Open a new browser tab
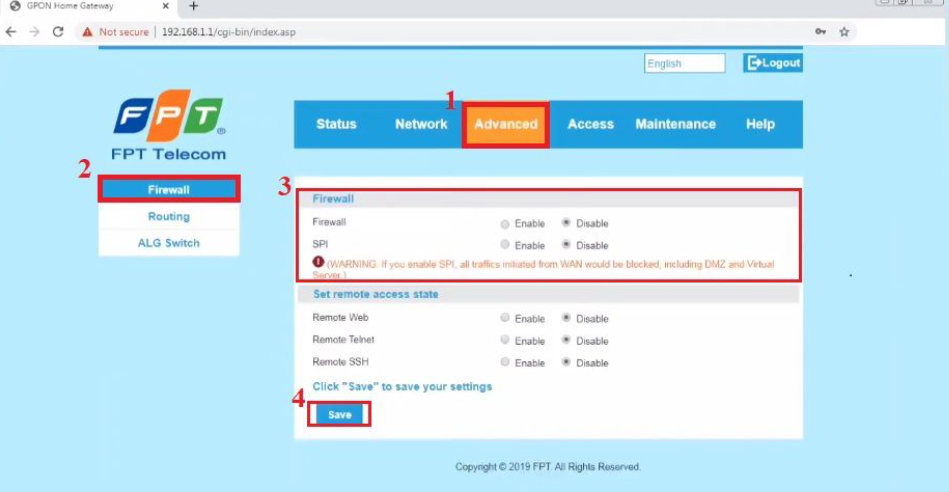 pyautogui.click(x=194, y=6)
